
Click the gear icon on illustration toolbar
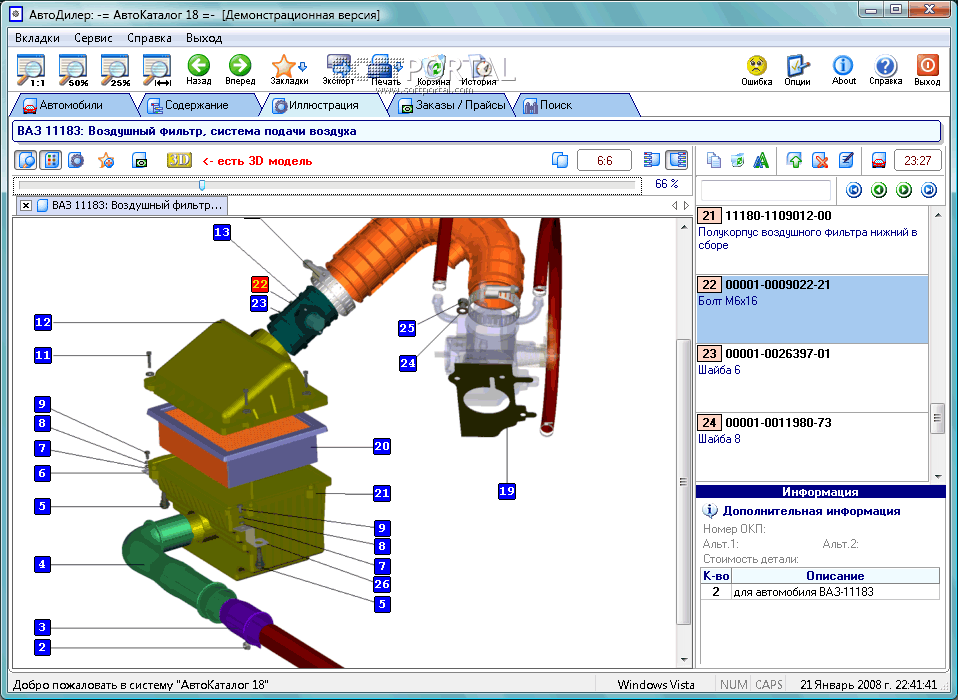point(76,161)
